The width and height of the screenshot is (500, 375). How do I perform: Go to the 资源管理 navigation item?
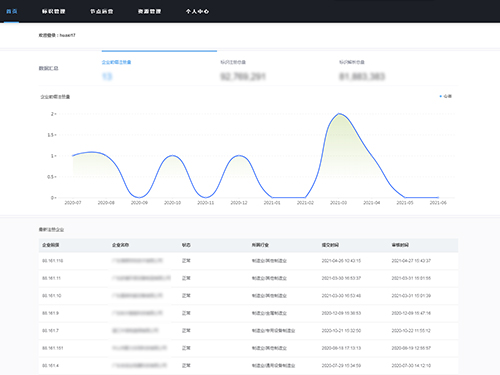(x=149, y=11)
